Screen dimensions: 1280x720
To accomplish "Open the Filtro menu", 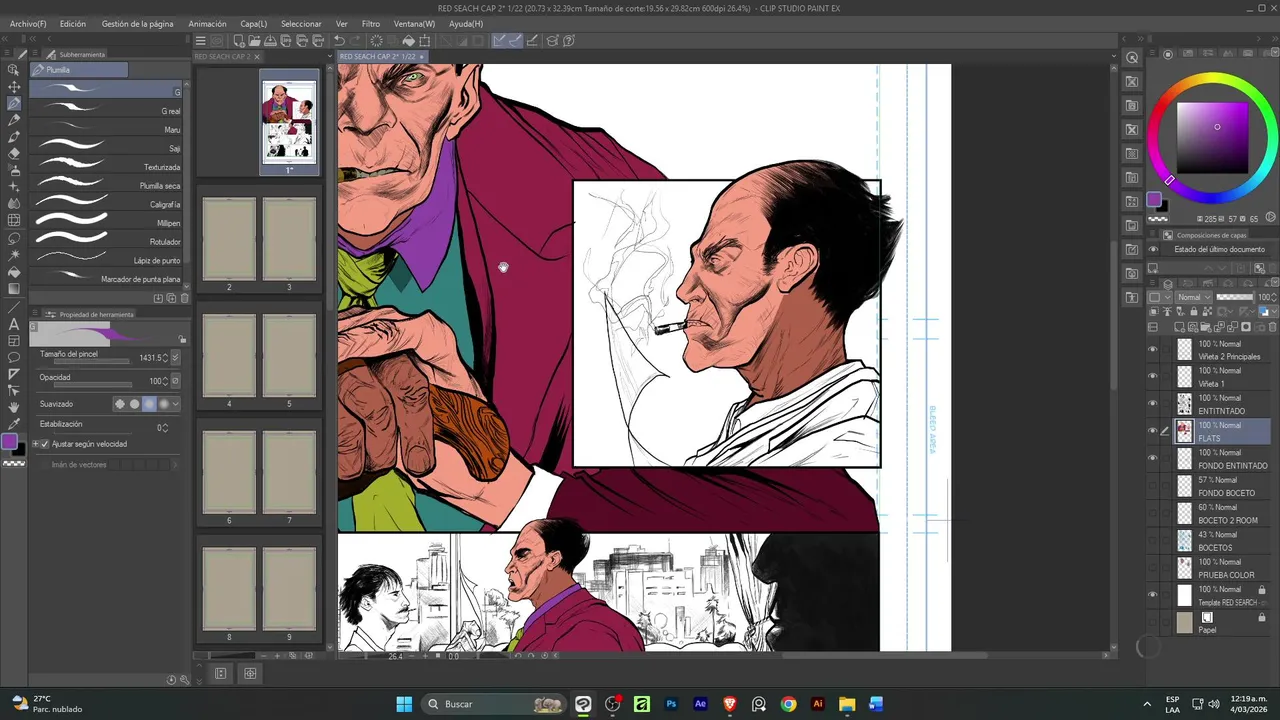I will 371,23.
